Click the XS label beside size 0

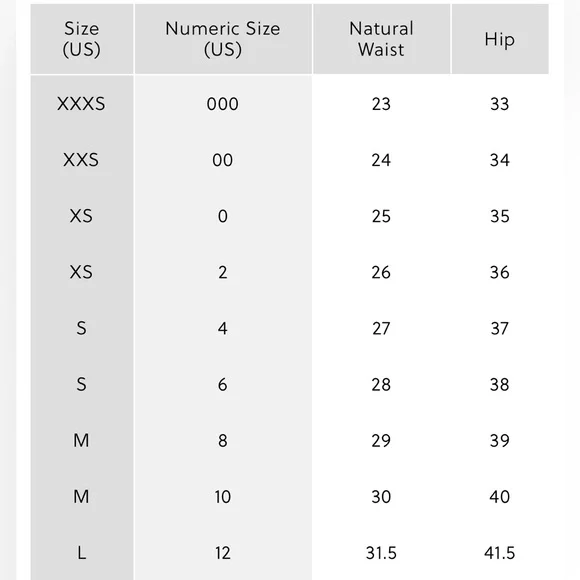[x=81, y=216]
